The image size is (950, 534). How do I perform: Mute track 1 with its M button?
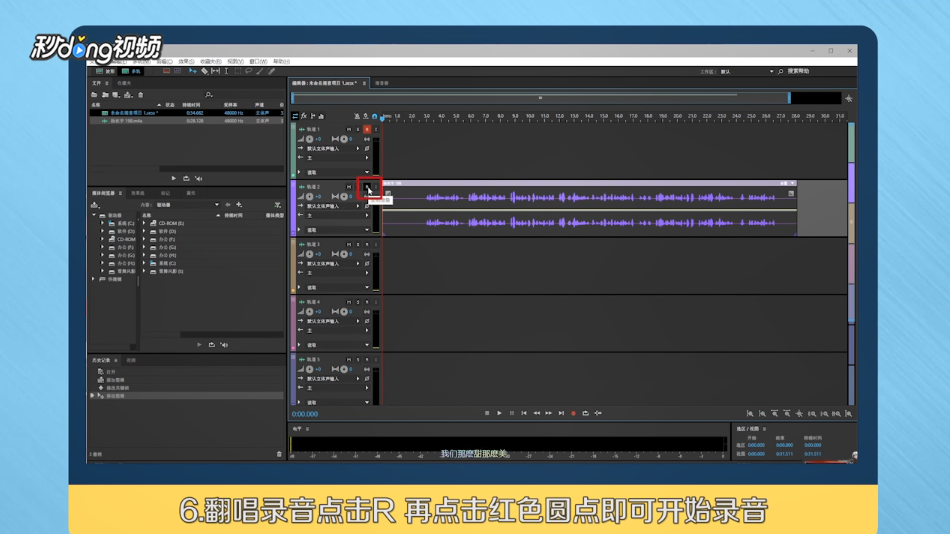point(349,129)
